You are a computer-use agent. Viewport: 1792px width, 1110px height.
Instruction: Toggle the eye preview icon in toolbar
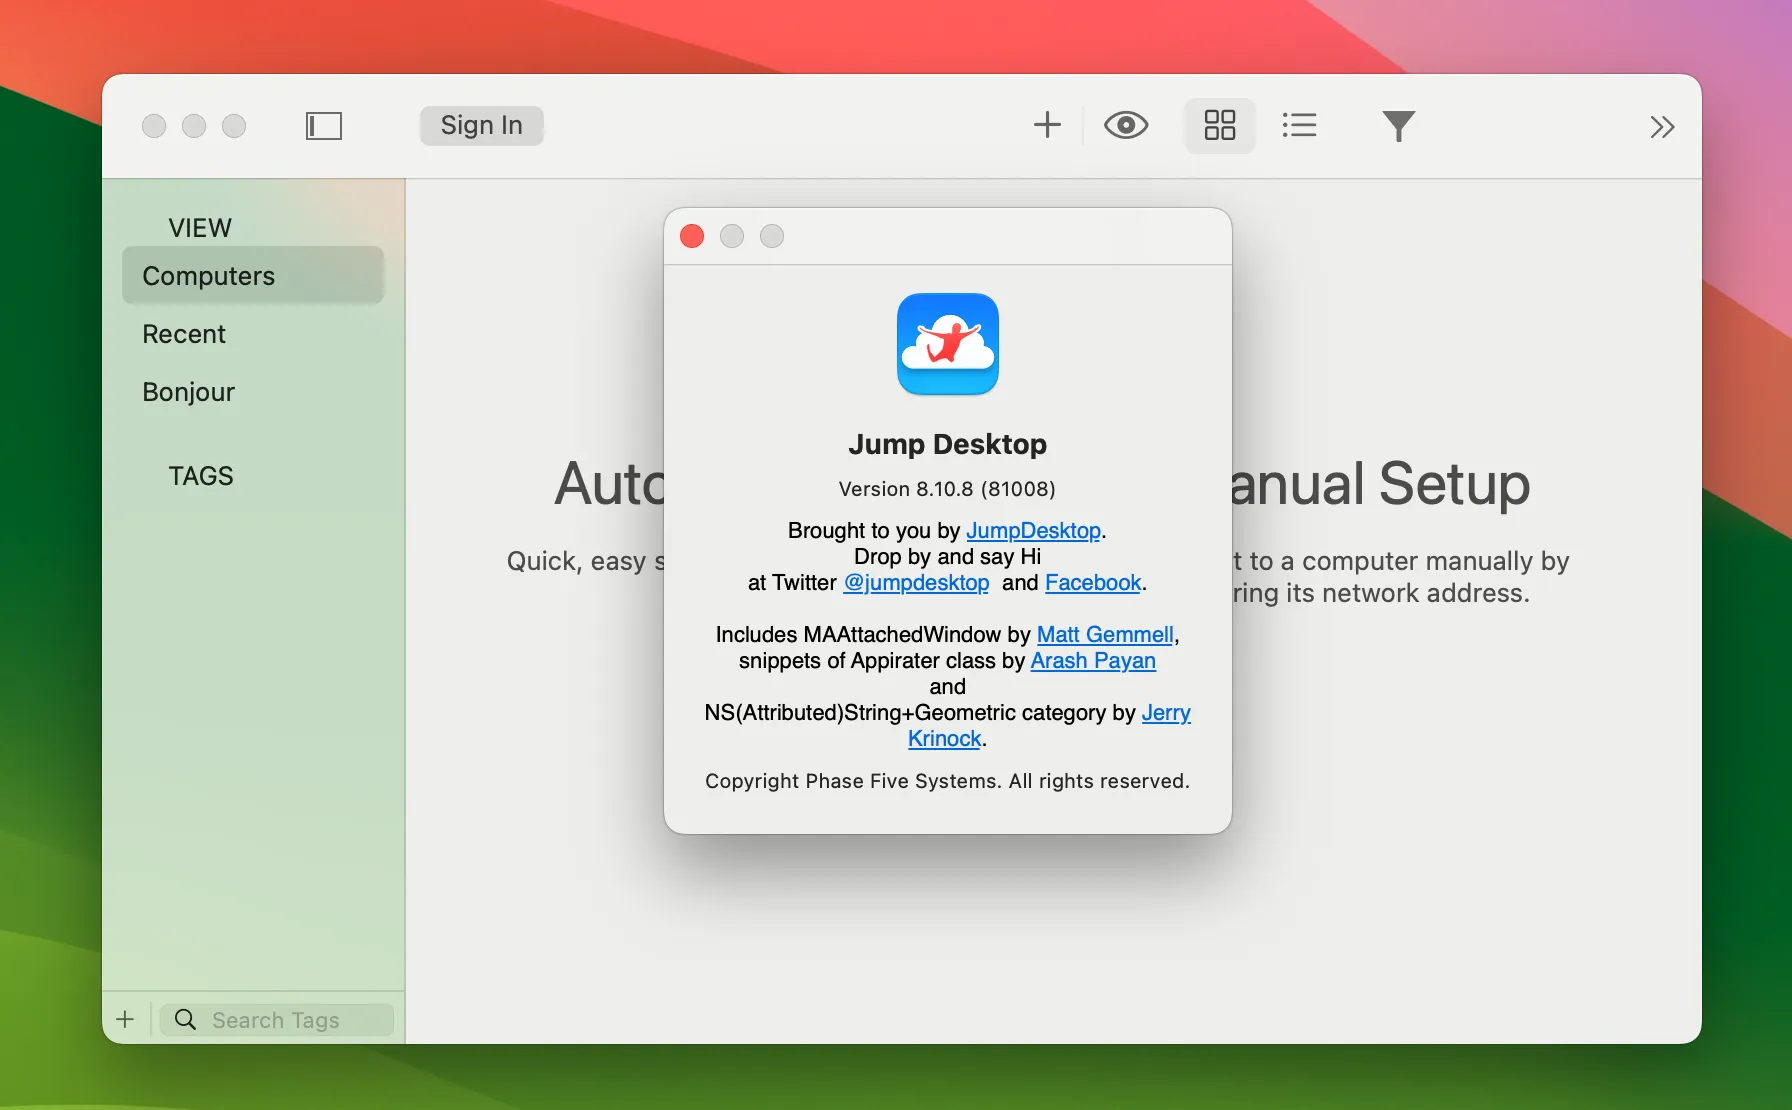[x=1126, y=125]
